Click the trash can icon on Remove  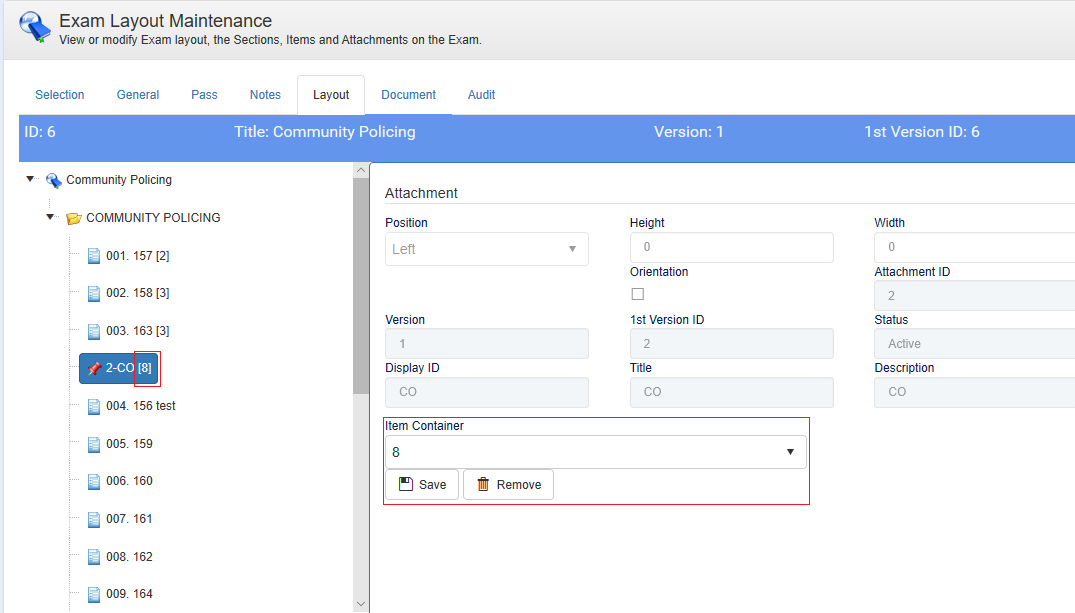(483, 485)
